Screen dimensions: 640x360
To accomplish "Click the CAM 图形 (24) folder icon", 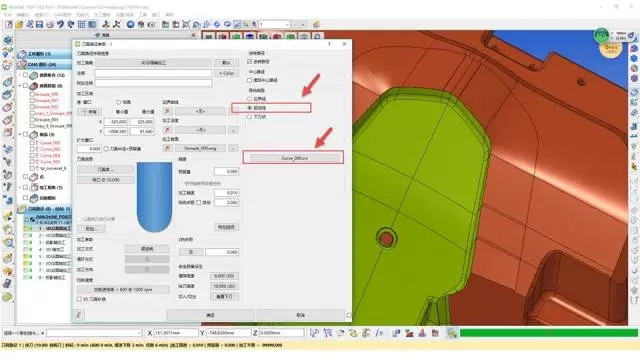I will (22, 64).
